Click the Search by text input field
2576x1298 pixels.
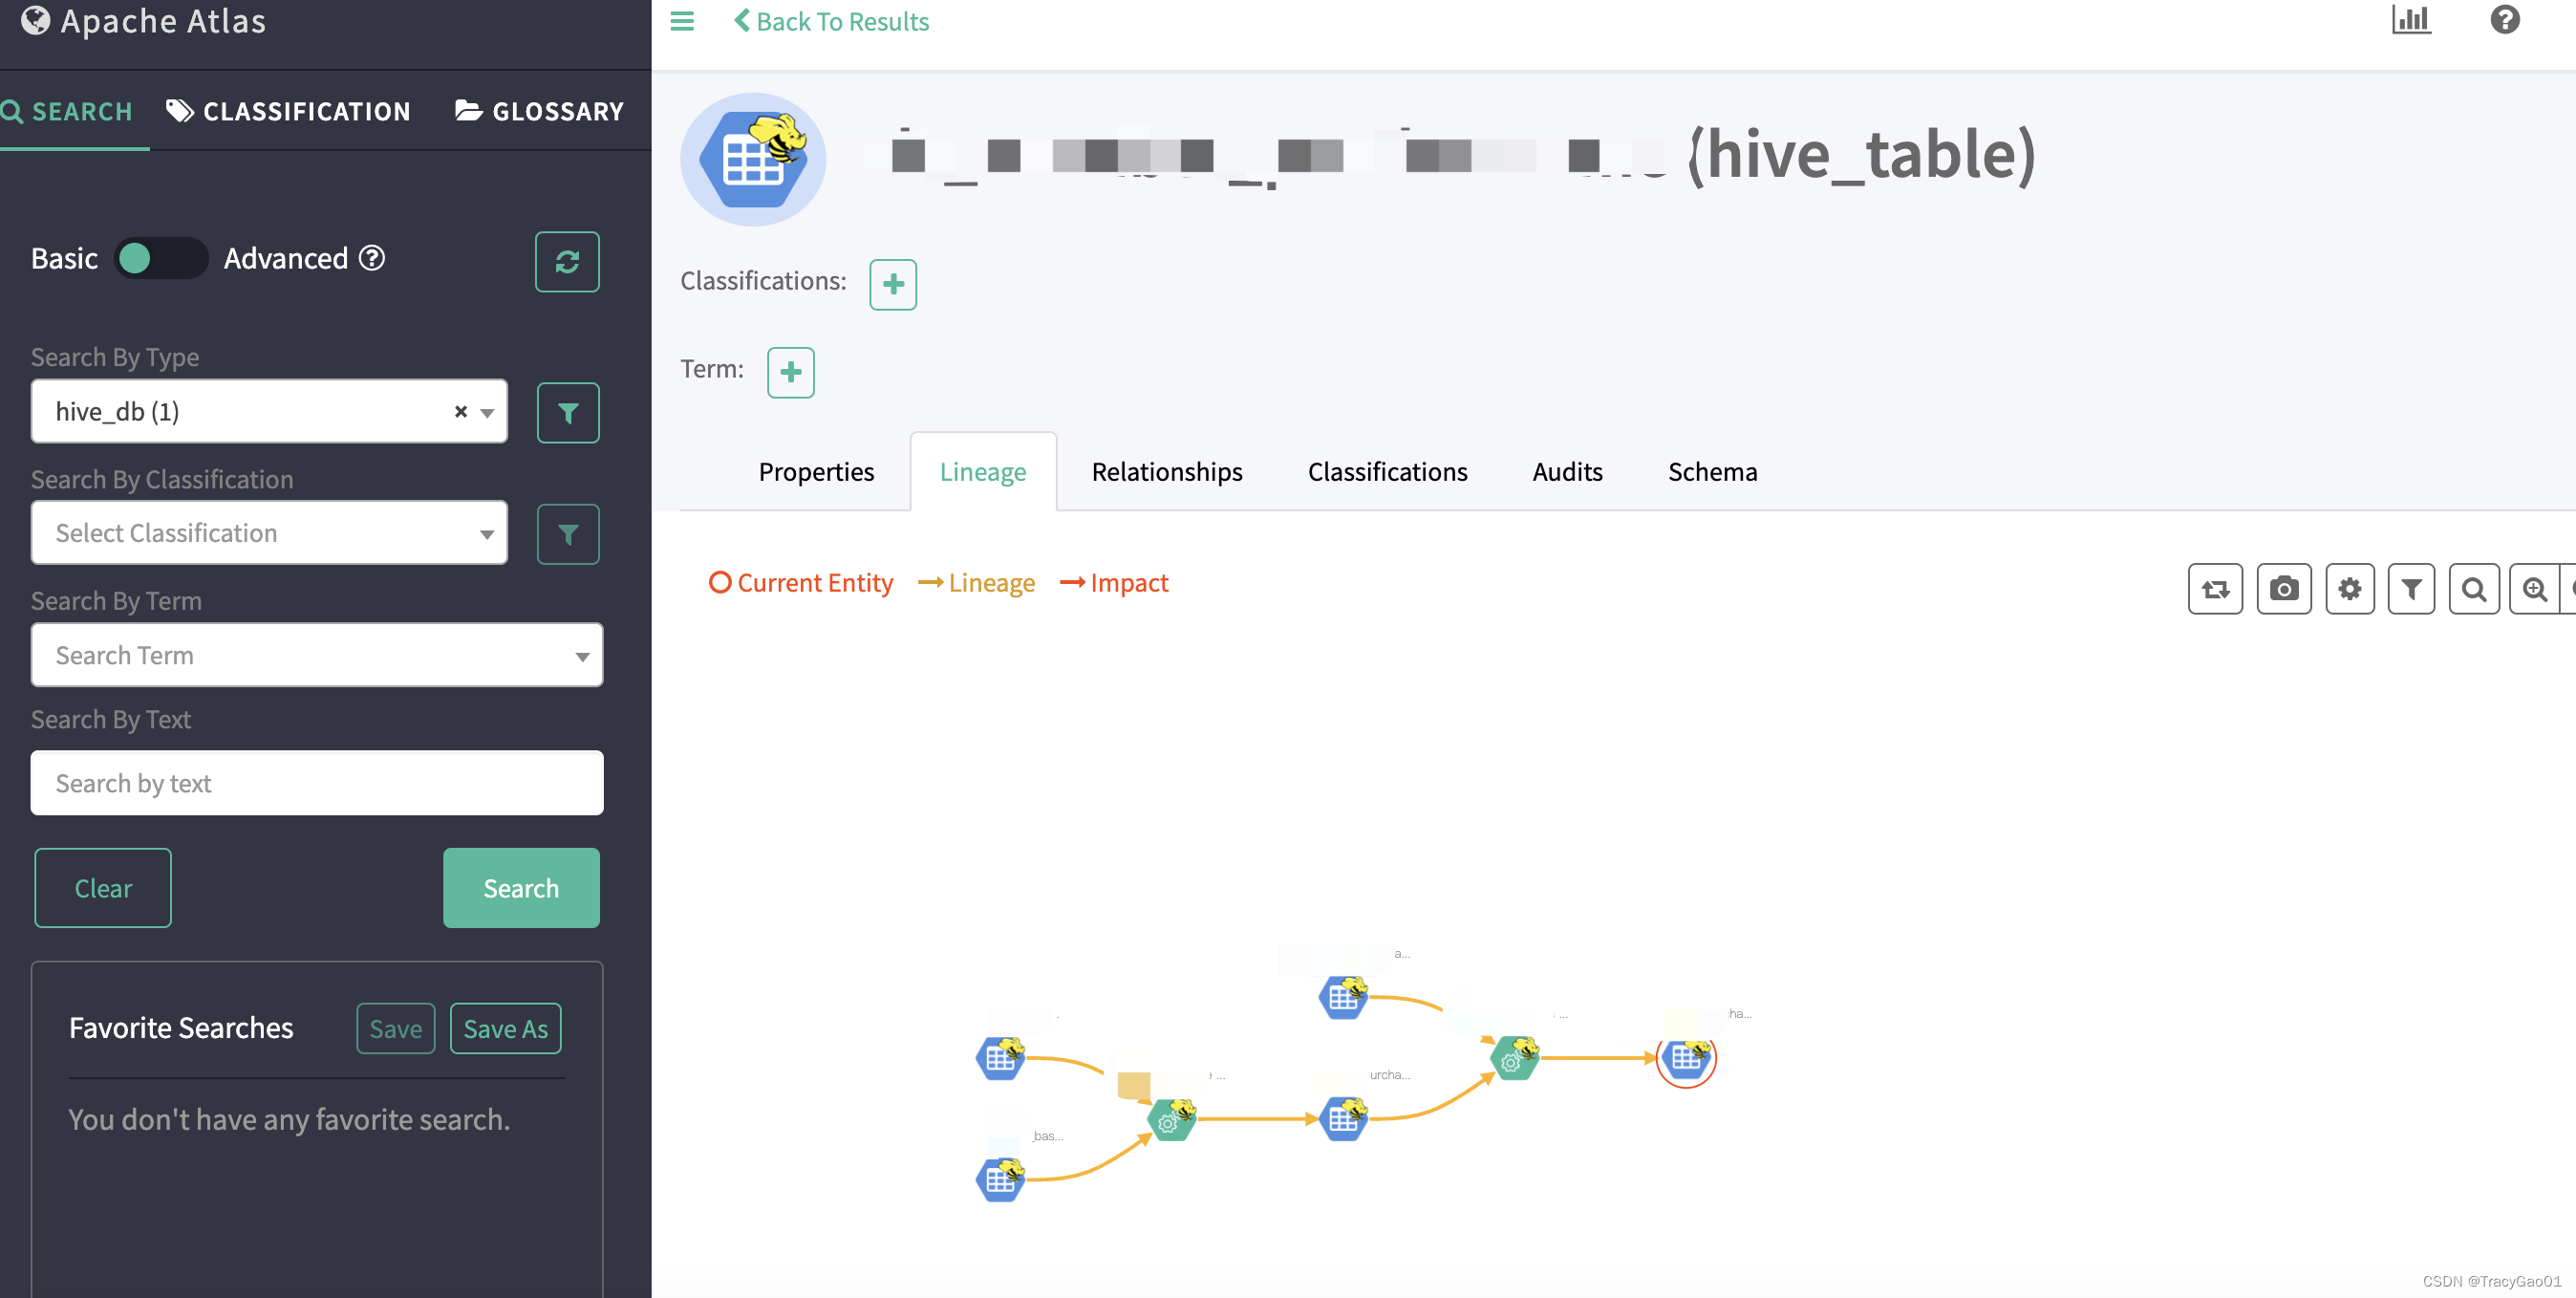(316, 782)
